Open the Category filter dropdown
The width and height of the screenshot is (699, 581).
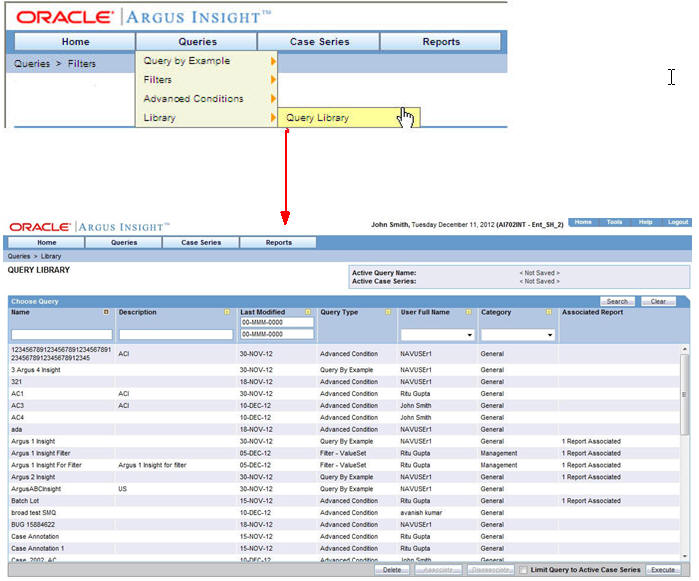(550, 335)
